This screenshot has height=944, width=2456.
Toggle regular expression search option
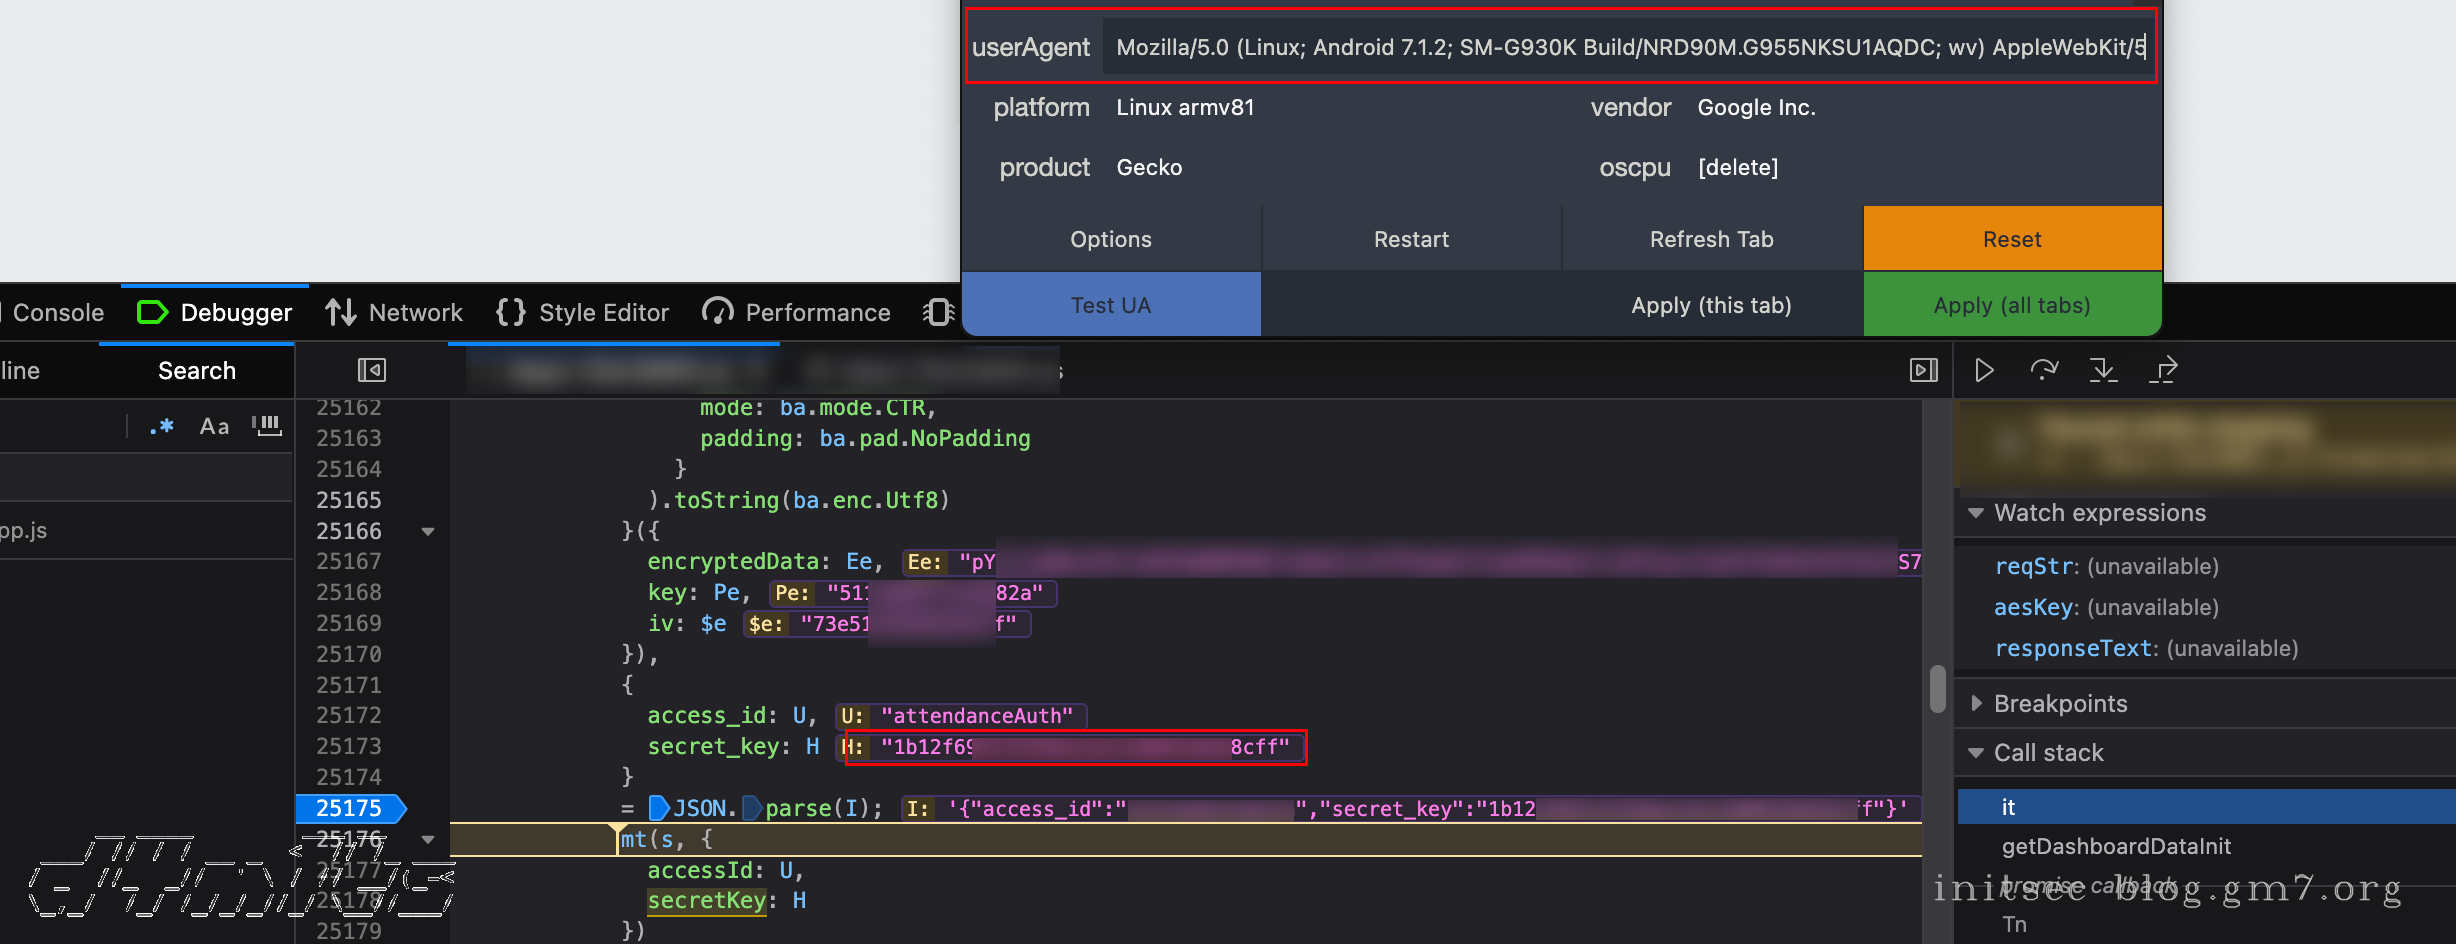pyautogui.click(x=162, y=427)
